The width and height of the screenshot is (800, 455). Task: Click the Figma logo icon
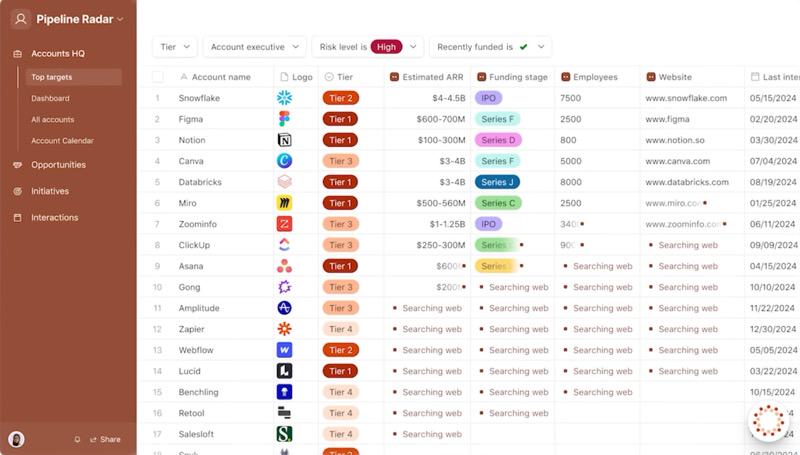284,119
